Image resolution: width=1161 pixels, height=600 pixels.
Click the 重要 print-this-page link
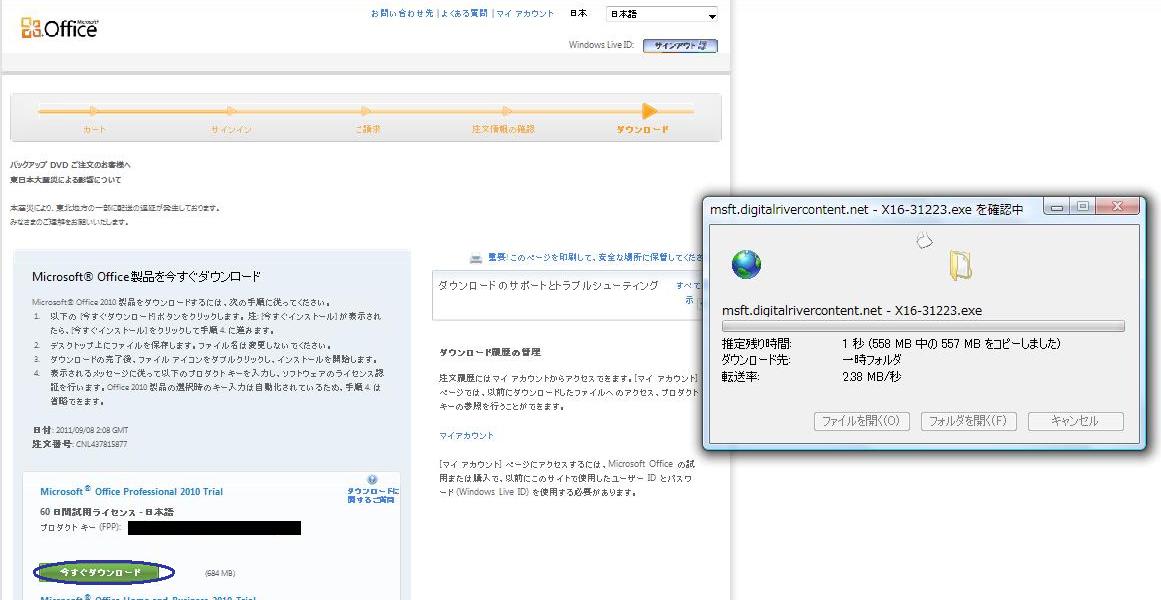pyautogui.click(x=595, y=258)
